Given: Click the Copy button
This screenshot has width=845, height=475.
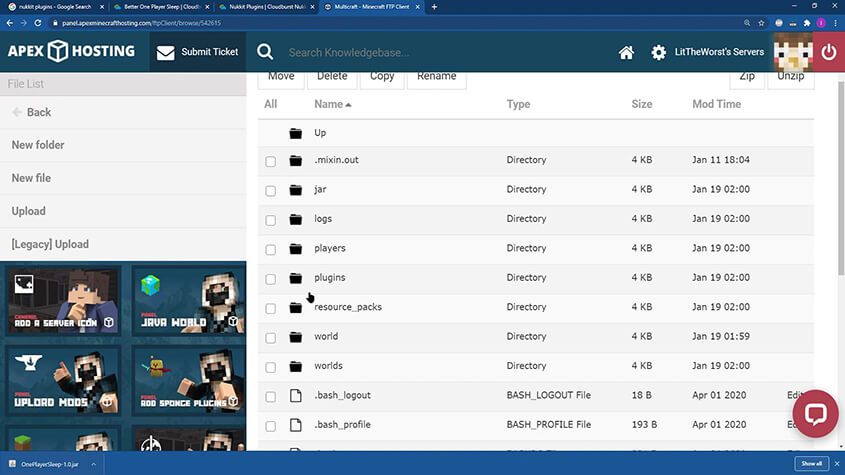Looking at the screenshot, I should 382,78.
